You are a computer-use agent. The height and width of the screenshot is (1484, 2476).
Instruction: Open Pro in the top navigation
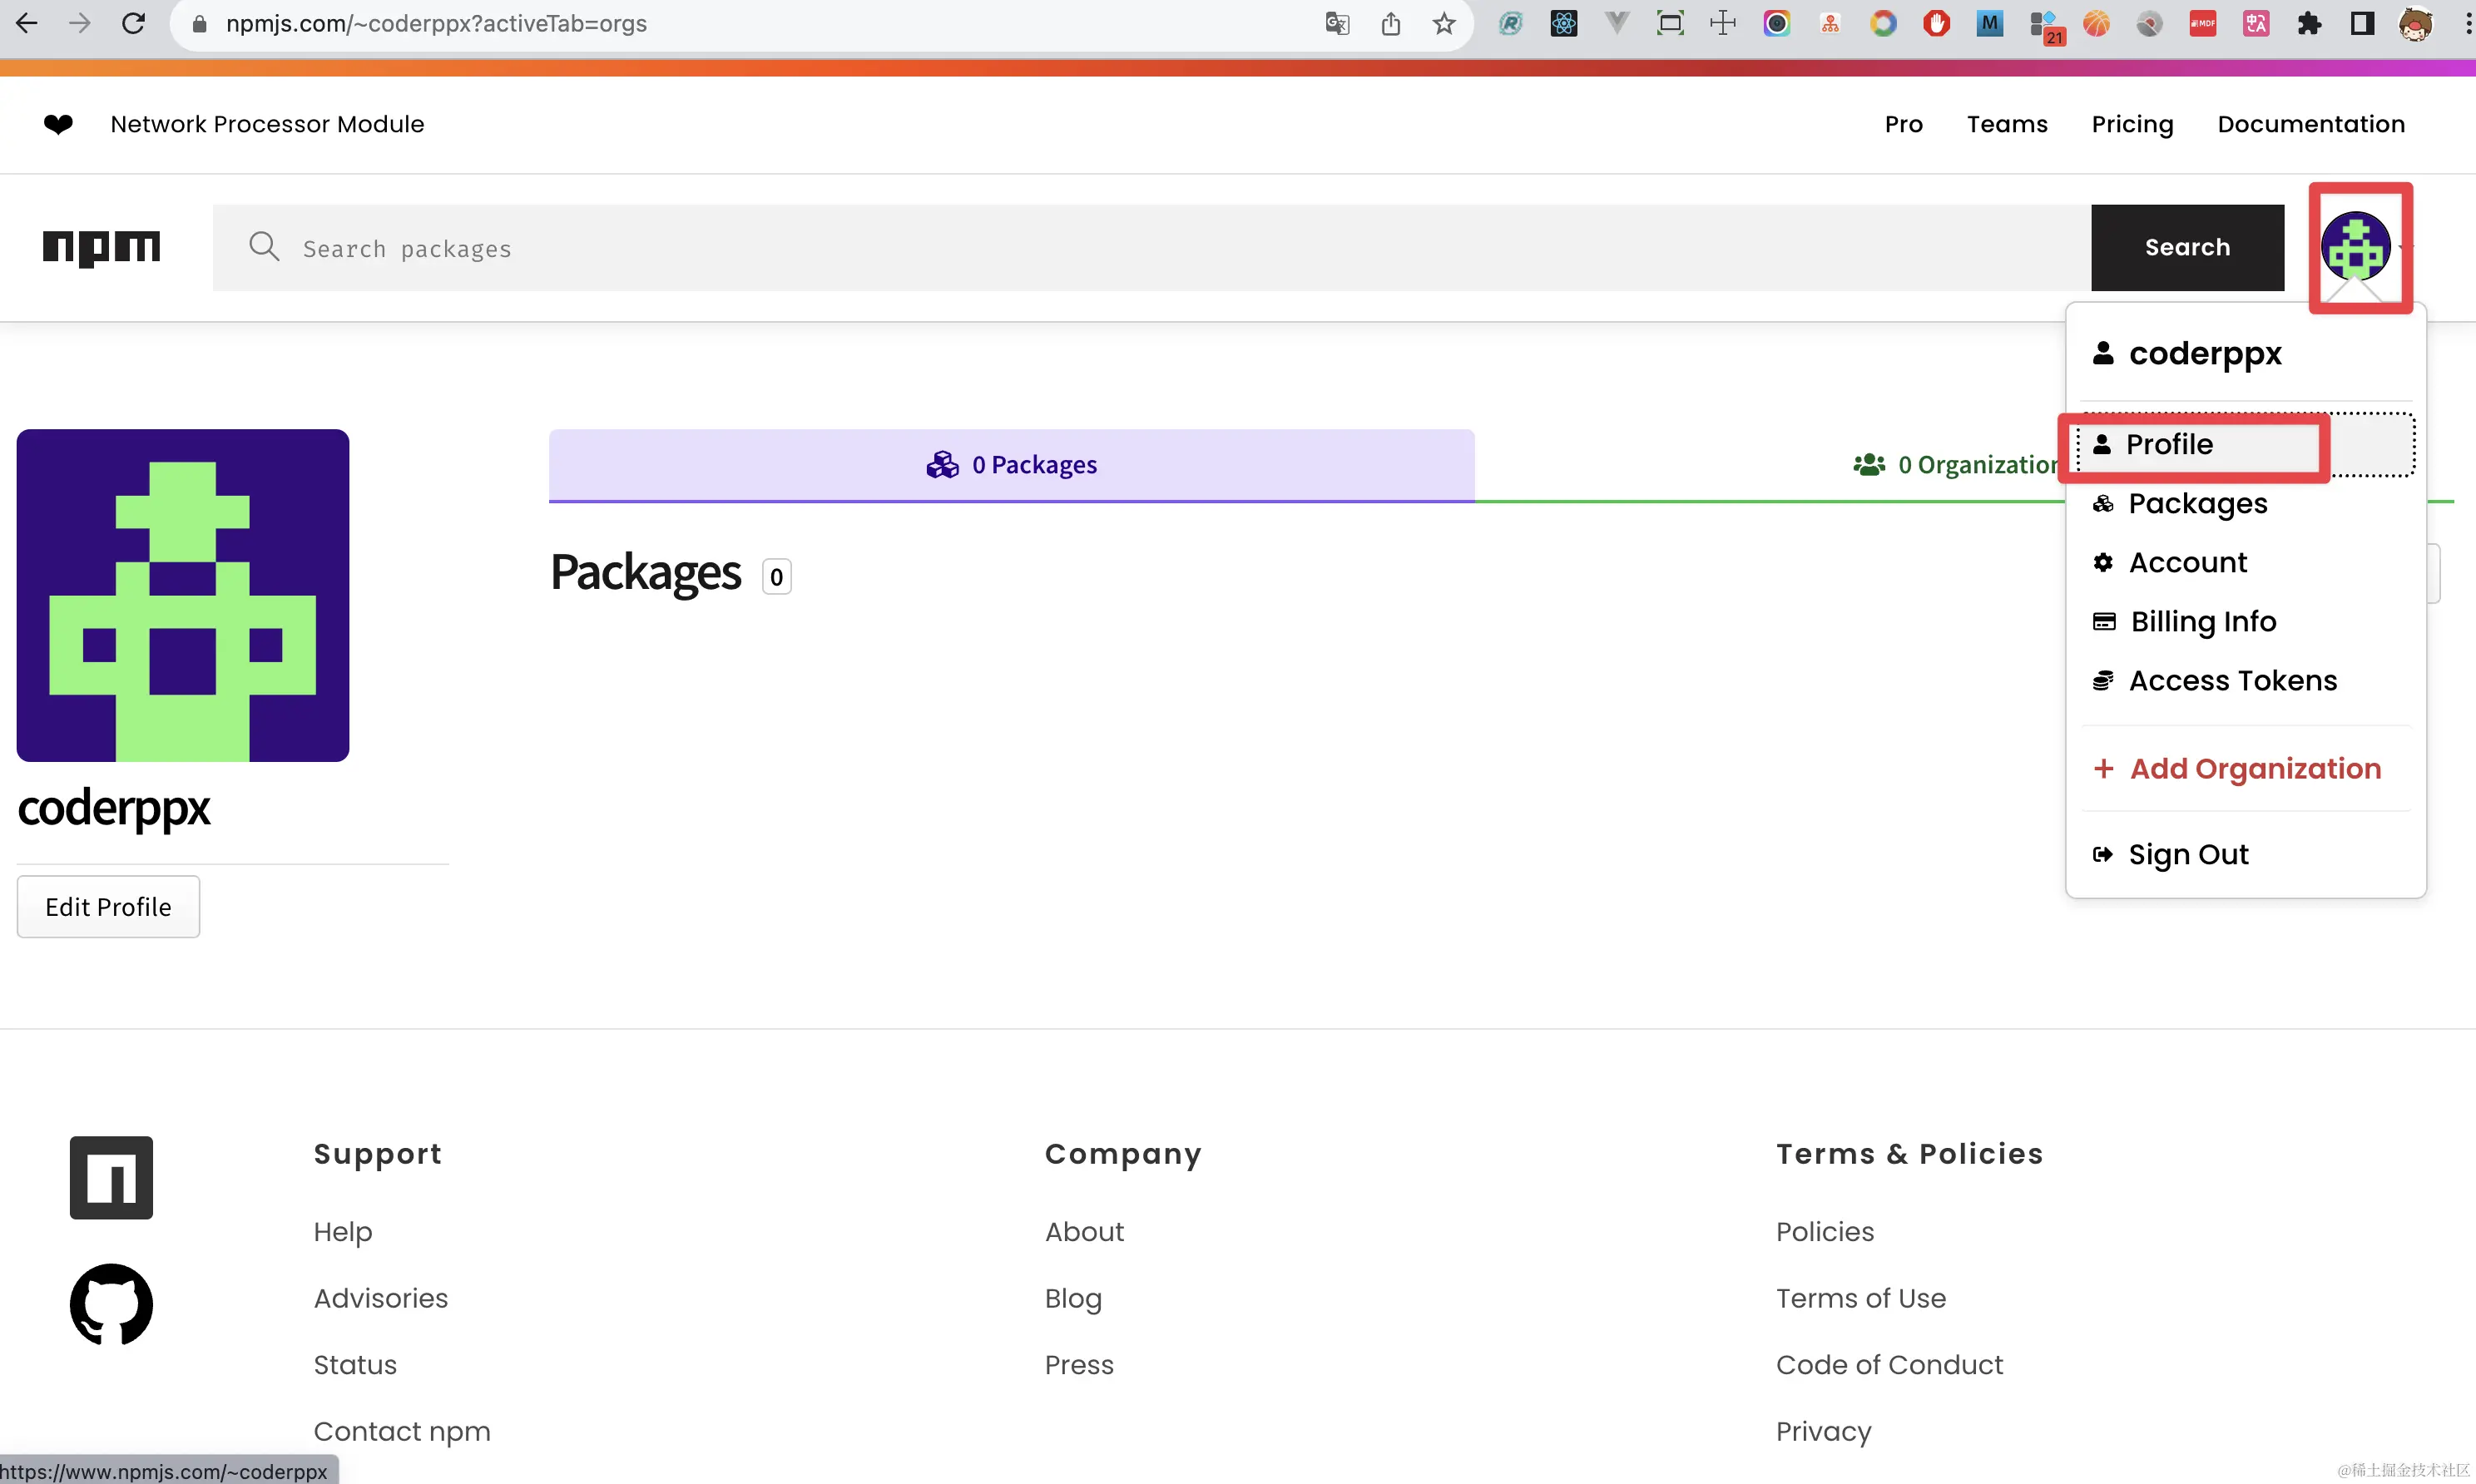(x=1903, y=124)
